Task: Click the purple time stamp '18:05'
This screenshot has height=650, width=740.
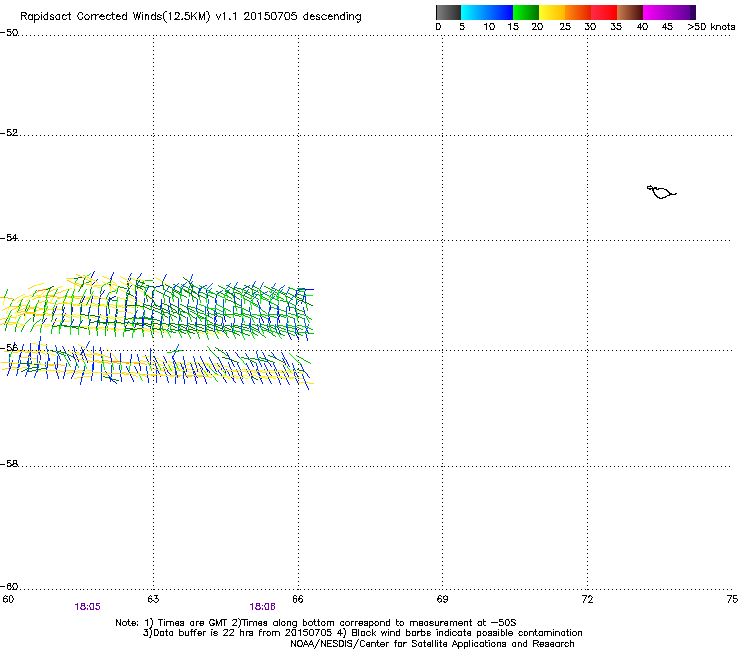Action: tap(87, 607)
